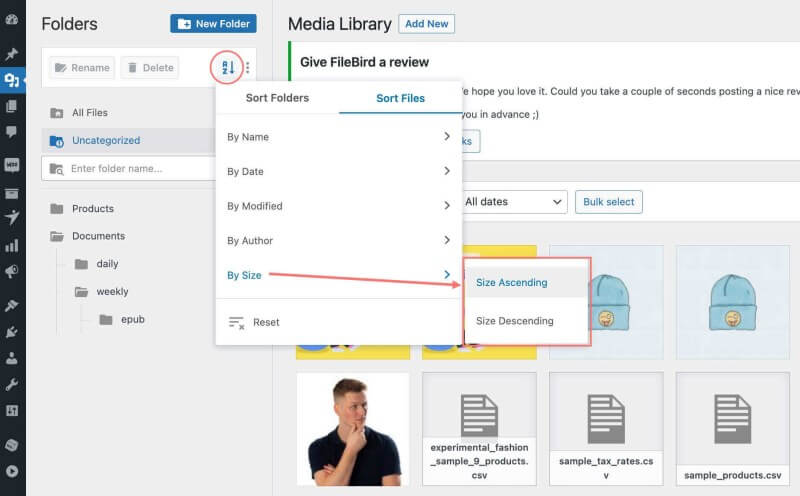Open the Appearance paintbrush icon
This screenshot has width=800, height=496.
(x=12, y=305)
